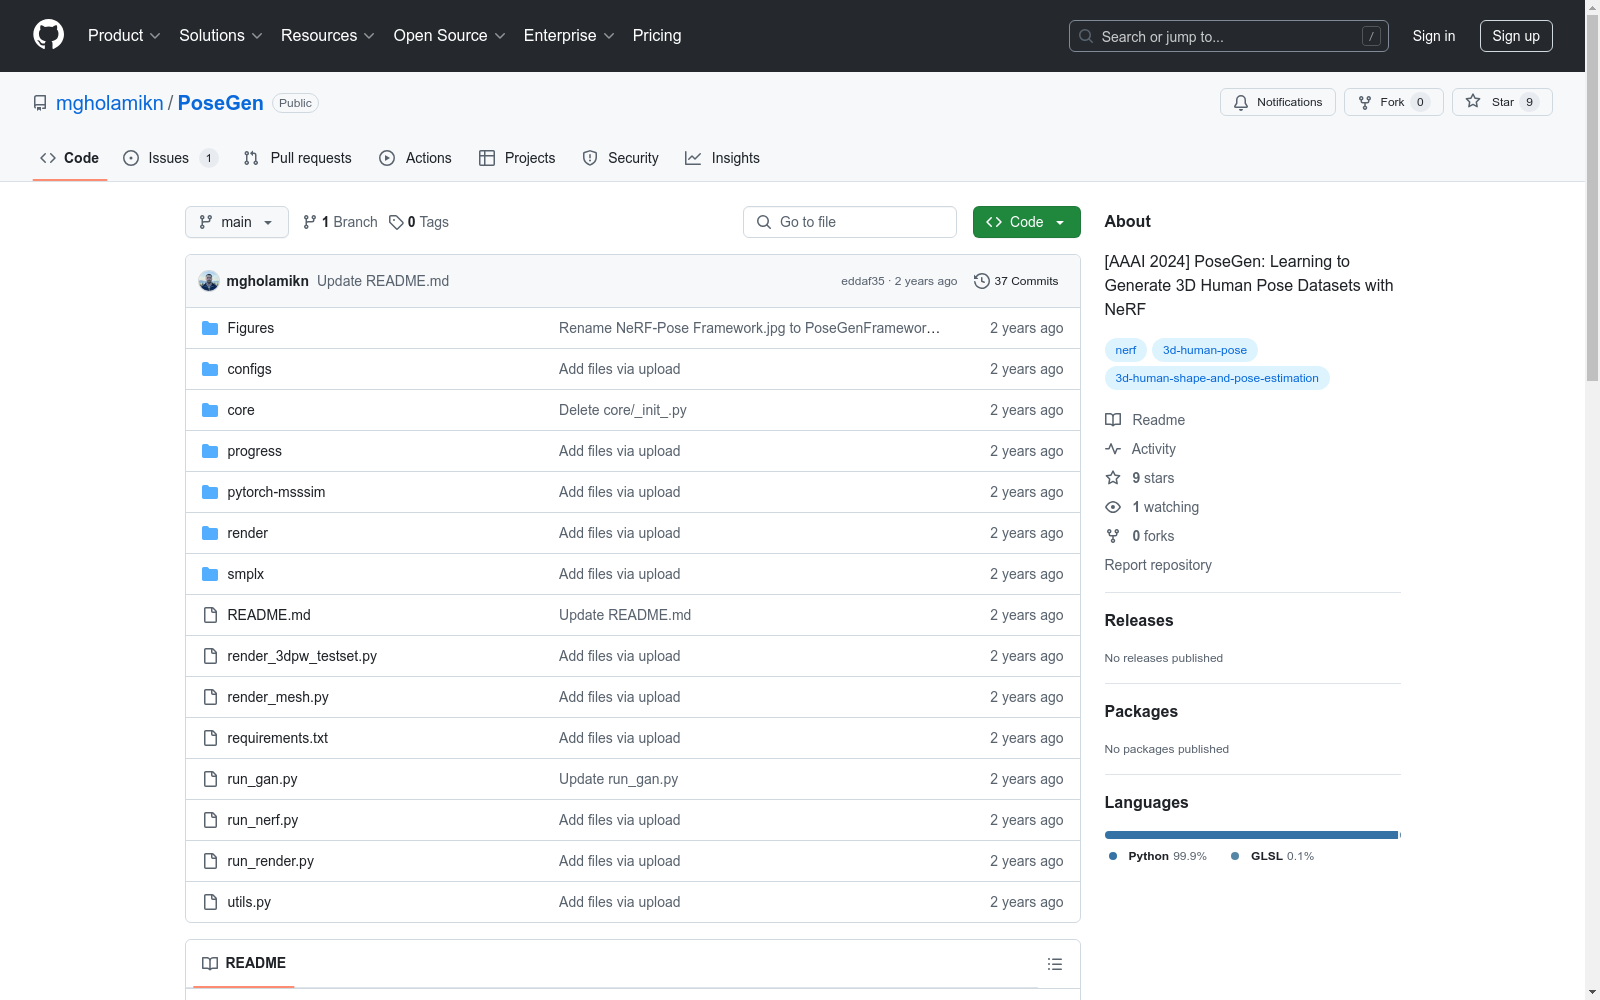This screenshot has width=1600, height=1000.
Task: Open the 37 Commits history link
Action: [x=1016, y=281]
